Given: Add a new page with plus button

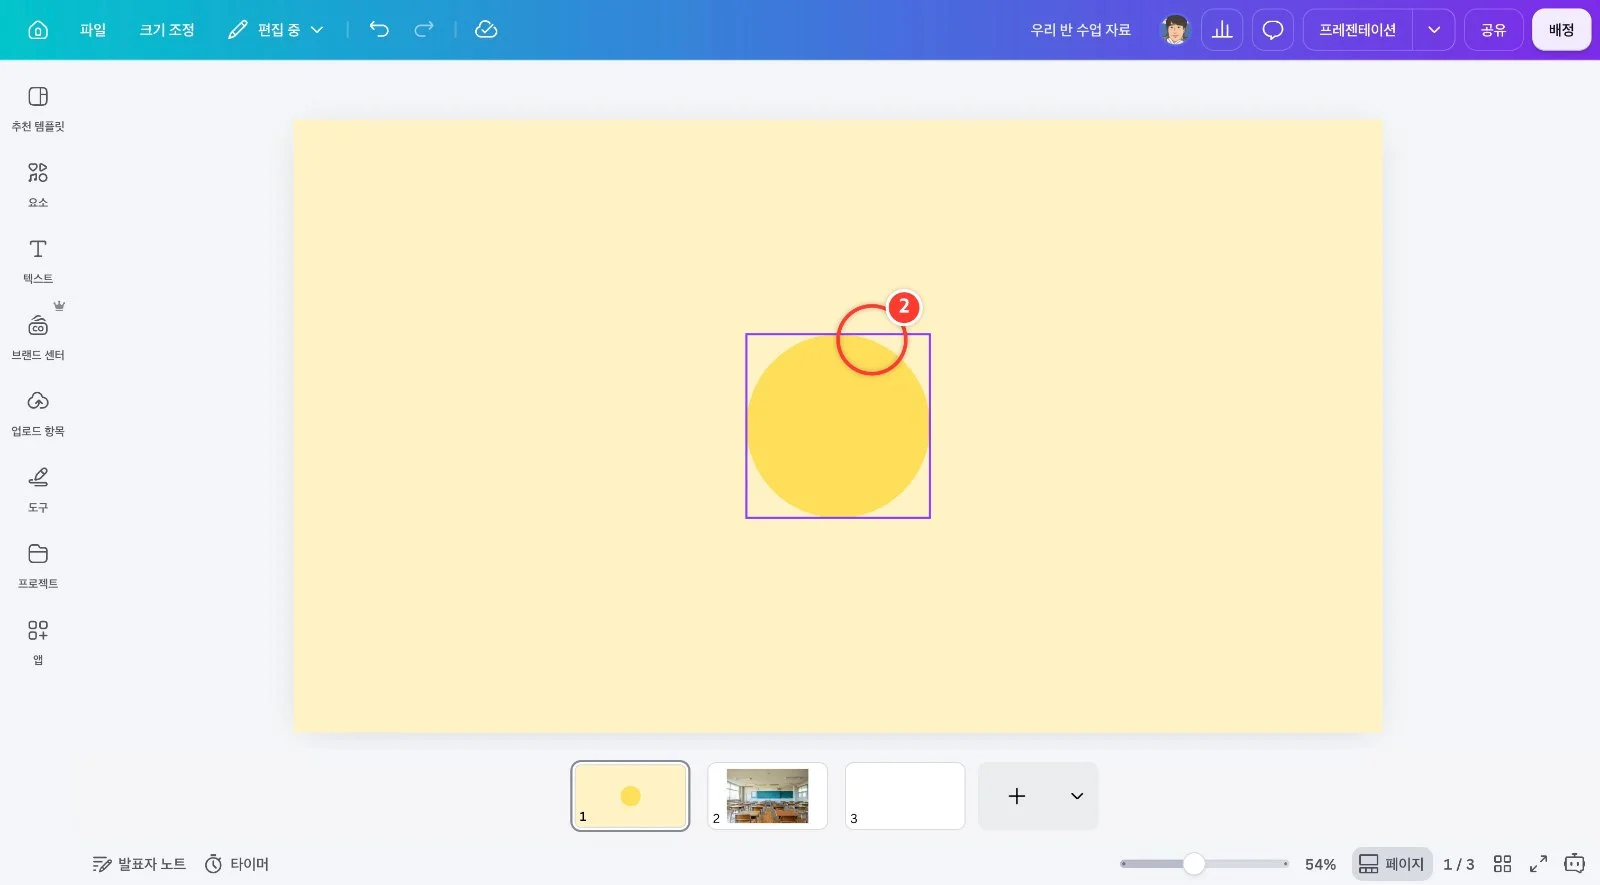Looking at the screenshot, I should (x=1017, y=796).
